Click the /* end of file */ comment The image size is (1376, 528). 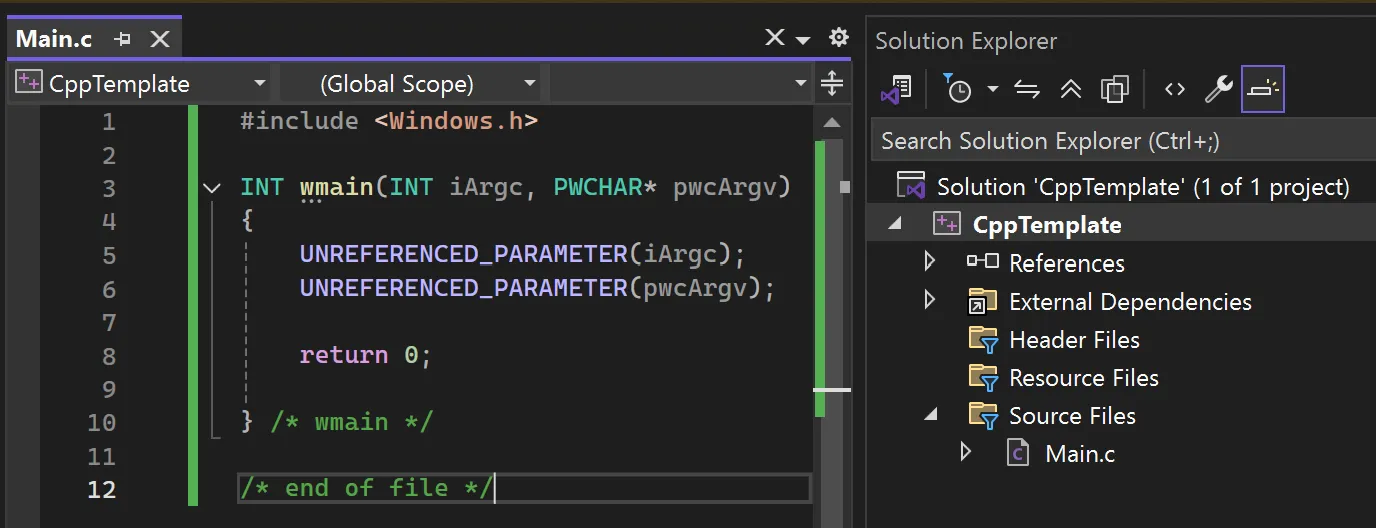click(x=367, y=488)
